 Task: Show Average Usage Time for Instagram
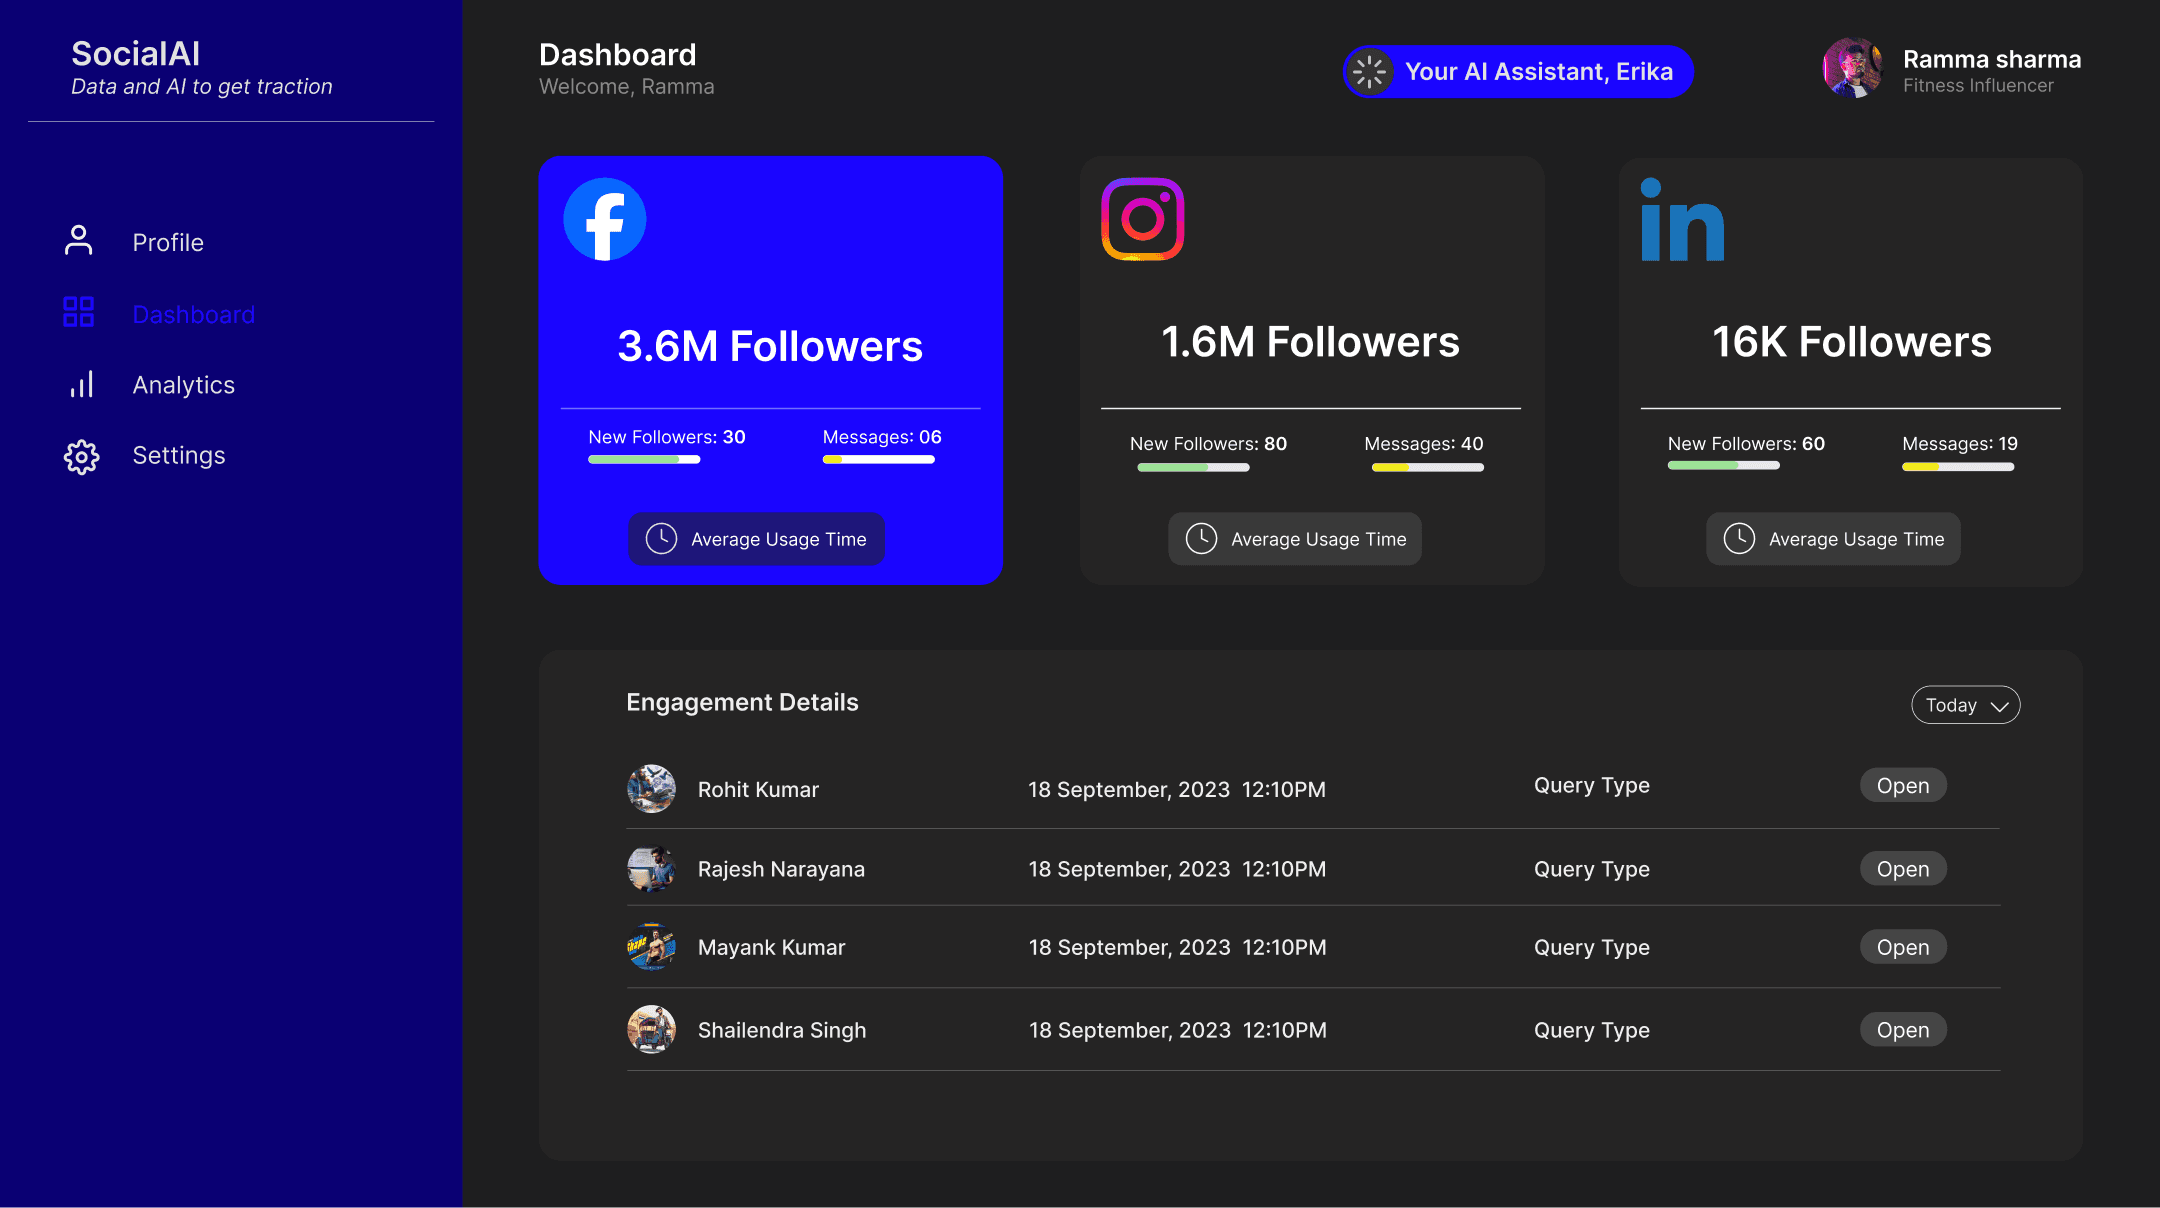coord(1295,539)
